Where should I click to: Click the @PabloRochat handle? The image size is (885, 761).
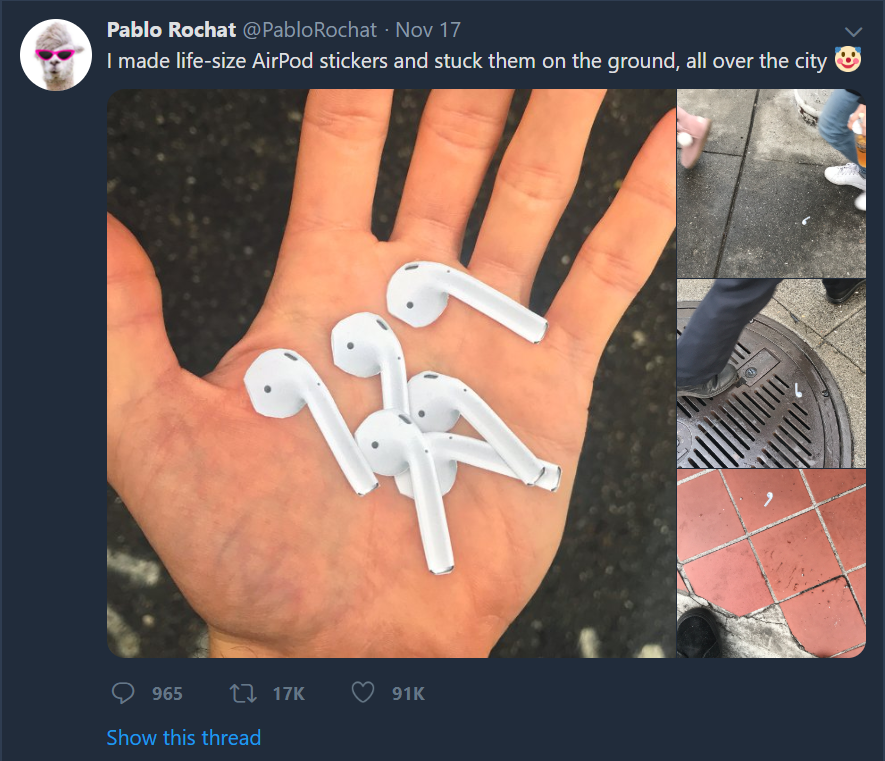tap(309, 30)
